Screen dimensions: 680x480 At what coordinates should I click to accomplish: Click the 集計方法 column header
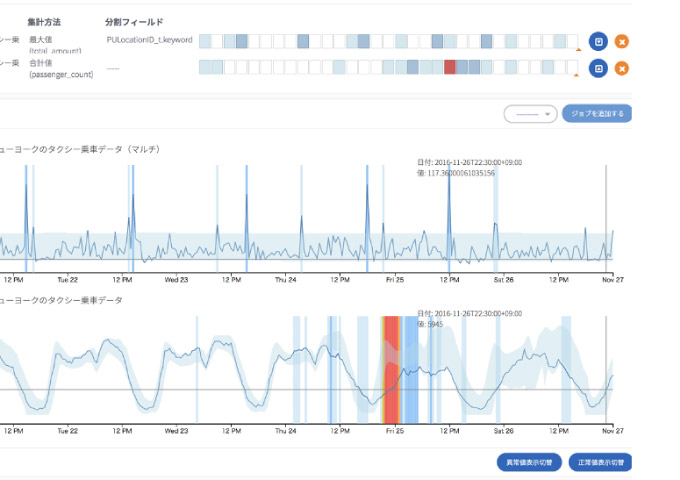click(x=44, y=22)
